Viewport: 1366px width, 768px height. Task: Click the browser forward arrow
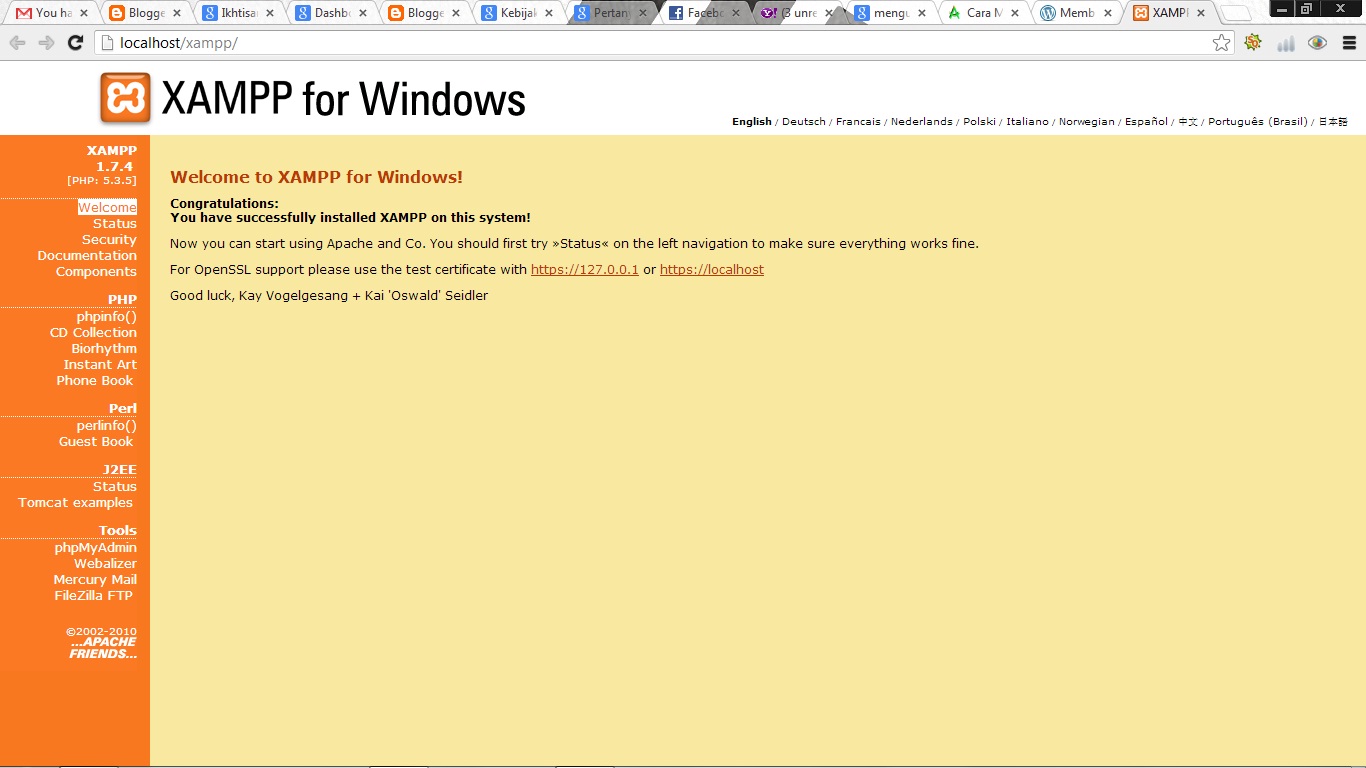[46, 43]
